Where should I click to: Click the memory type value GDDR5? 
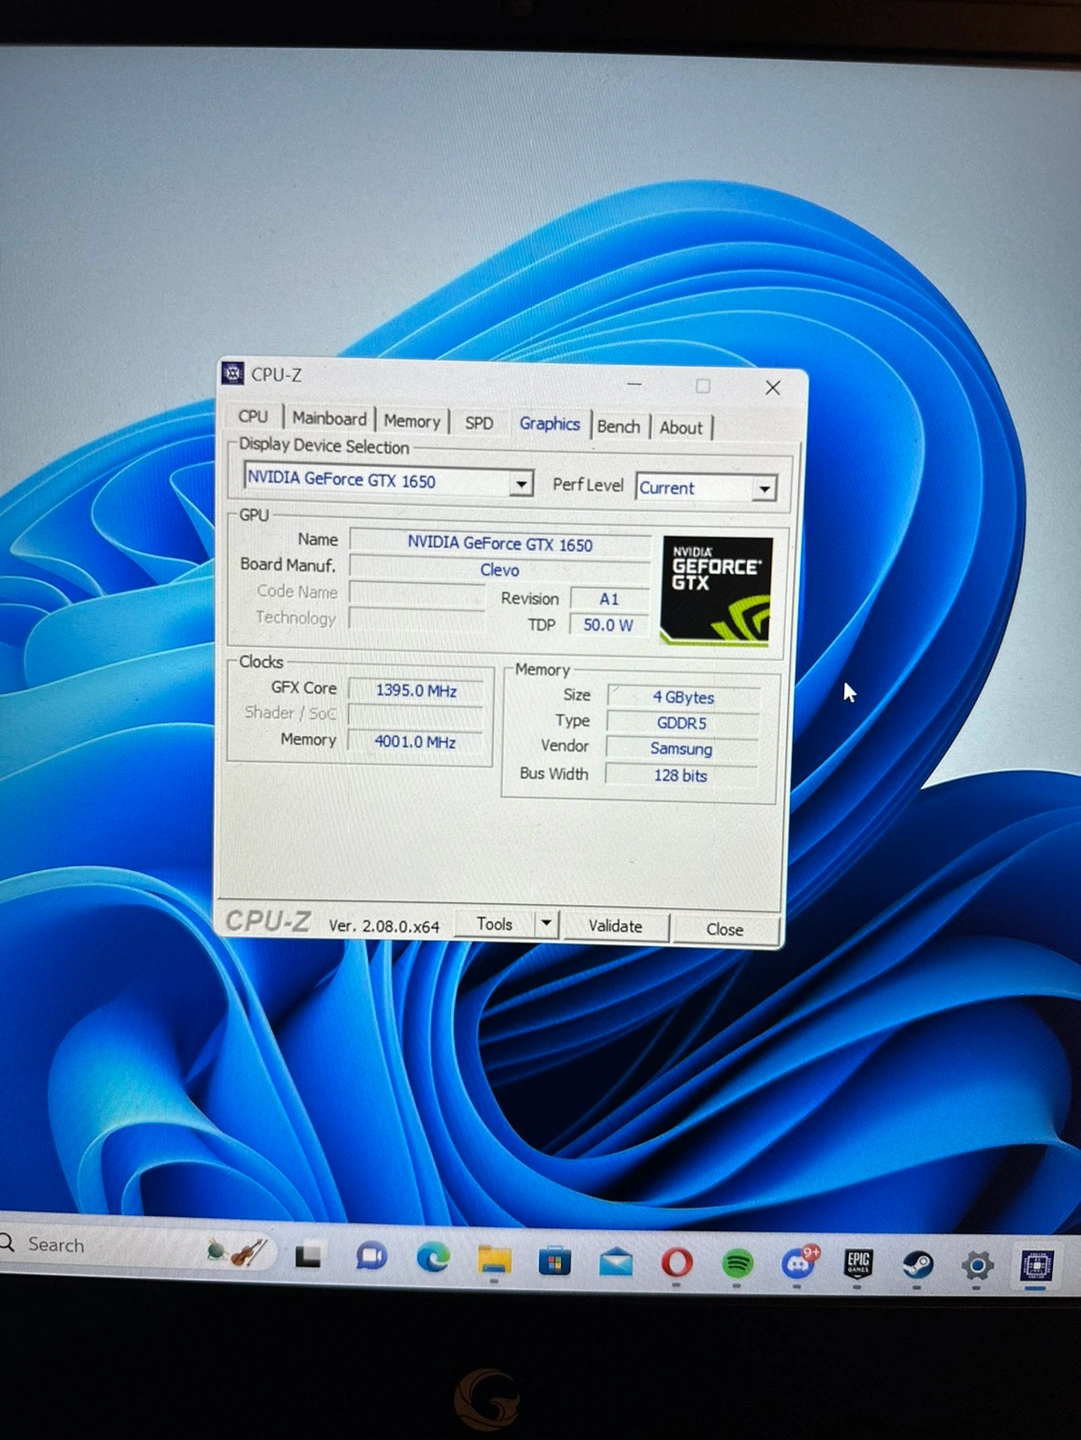(x=682, y=722)
